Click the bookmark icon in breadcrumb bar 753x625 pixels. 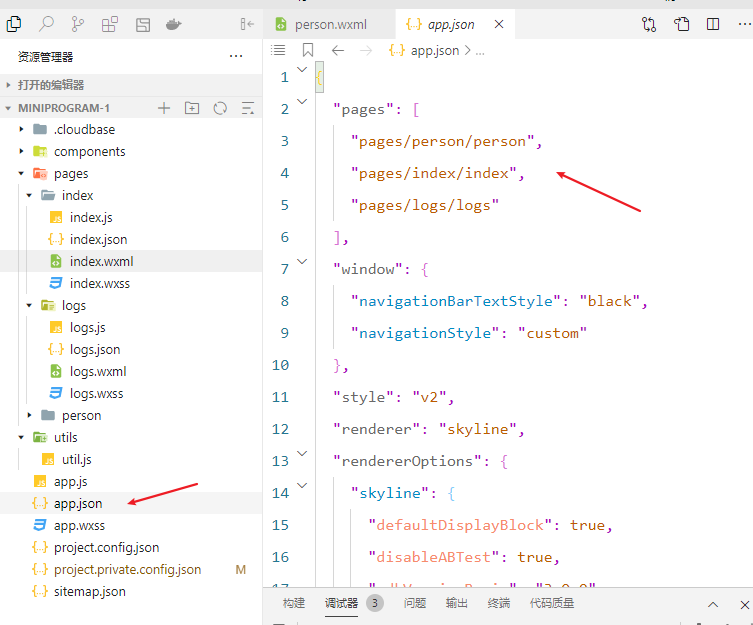tap(308, 50)
